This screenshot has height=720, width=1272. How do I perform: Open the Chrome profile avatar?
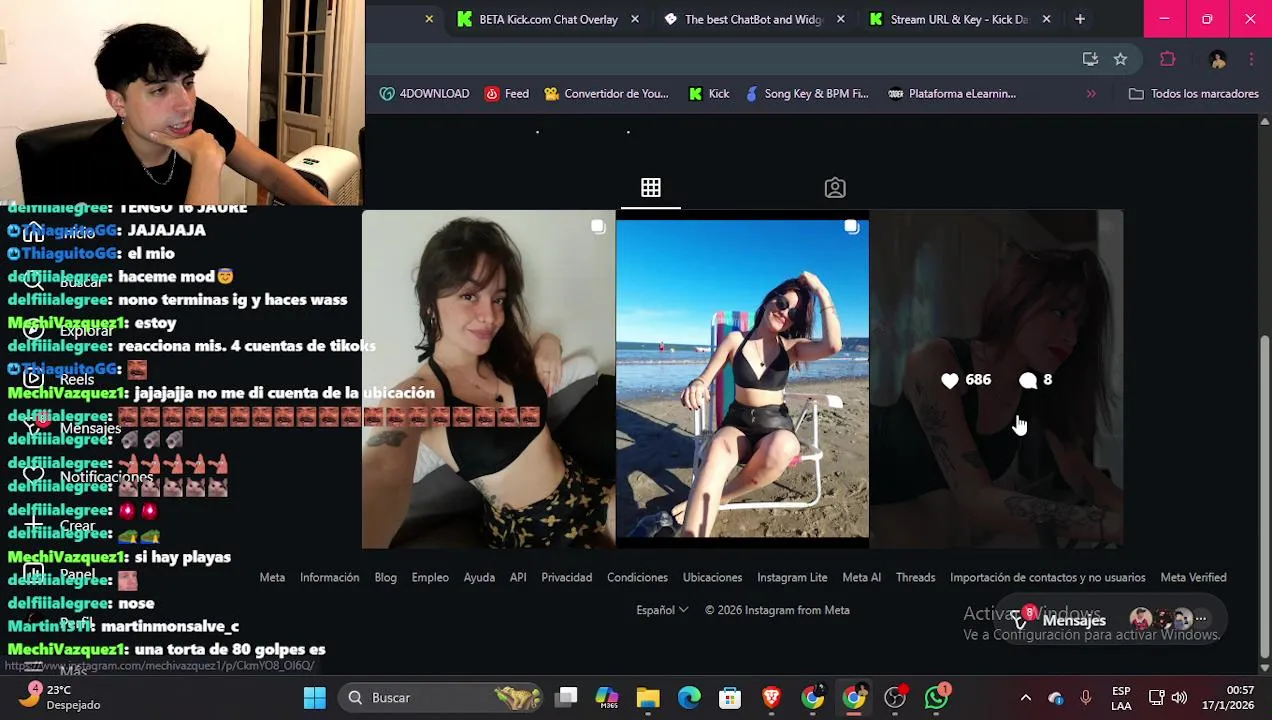click(1218, 60)
